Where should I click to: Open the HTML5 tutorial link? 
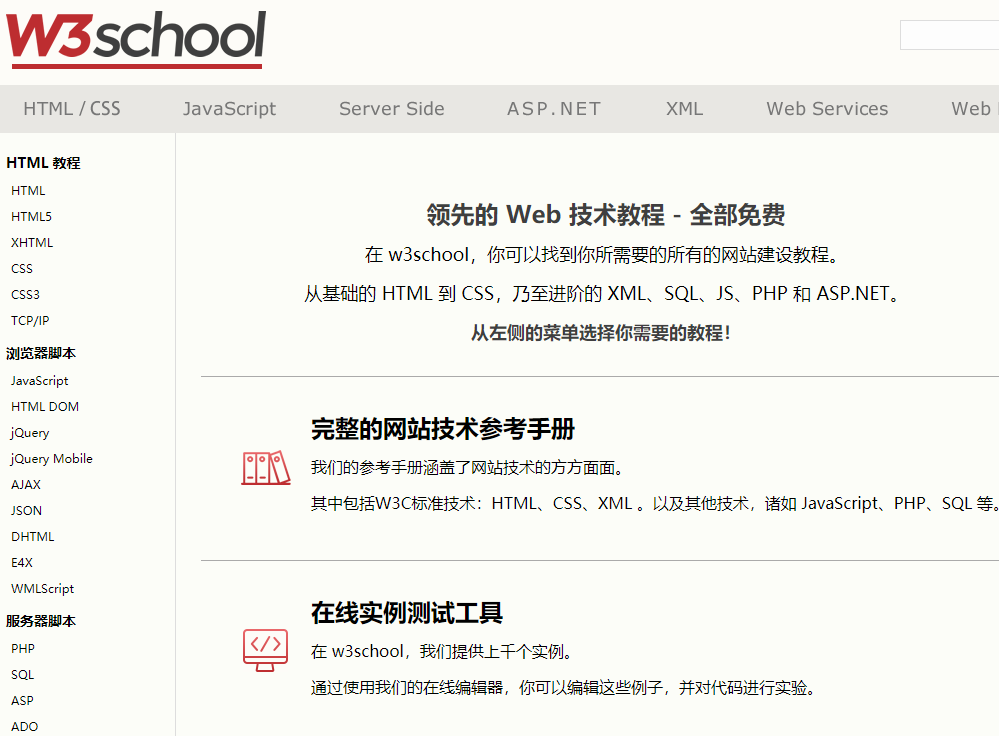tap(31, 216)
